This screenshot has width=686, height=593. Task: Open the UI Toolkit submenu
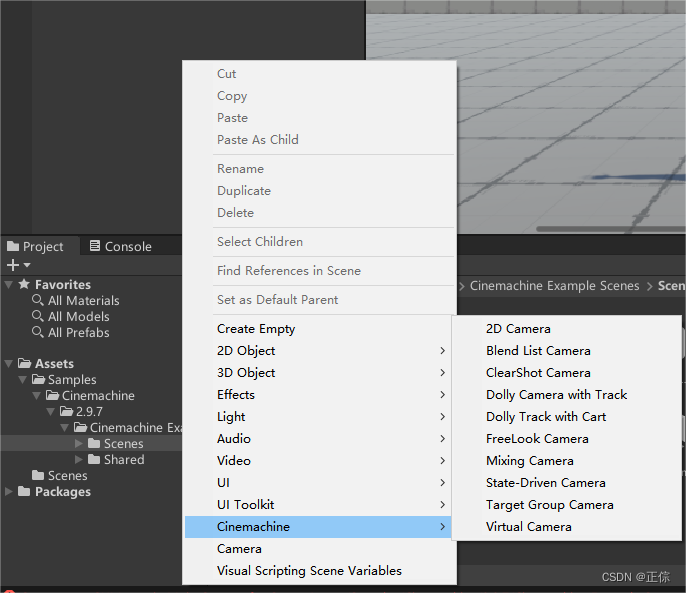click(319, 505)
